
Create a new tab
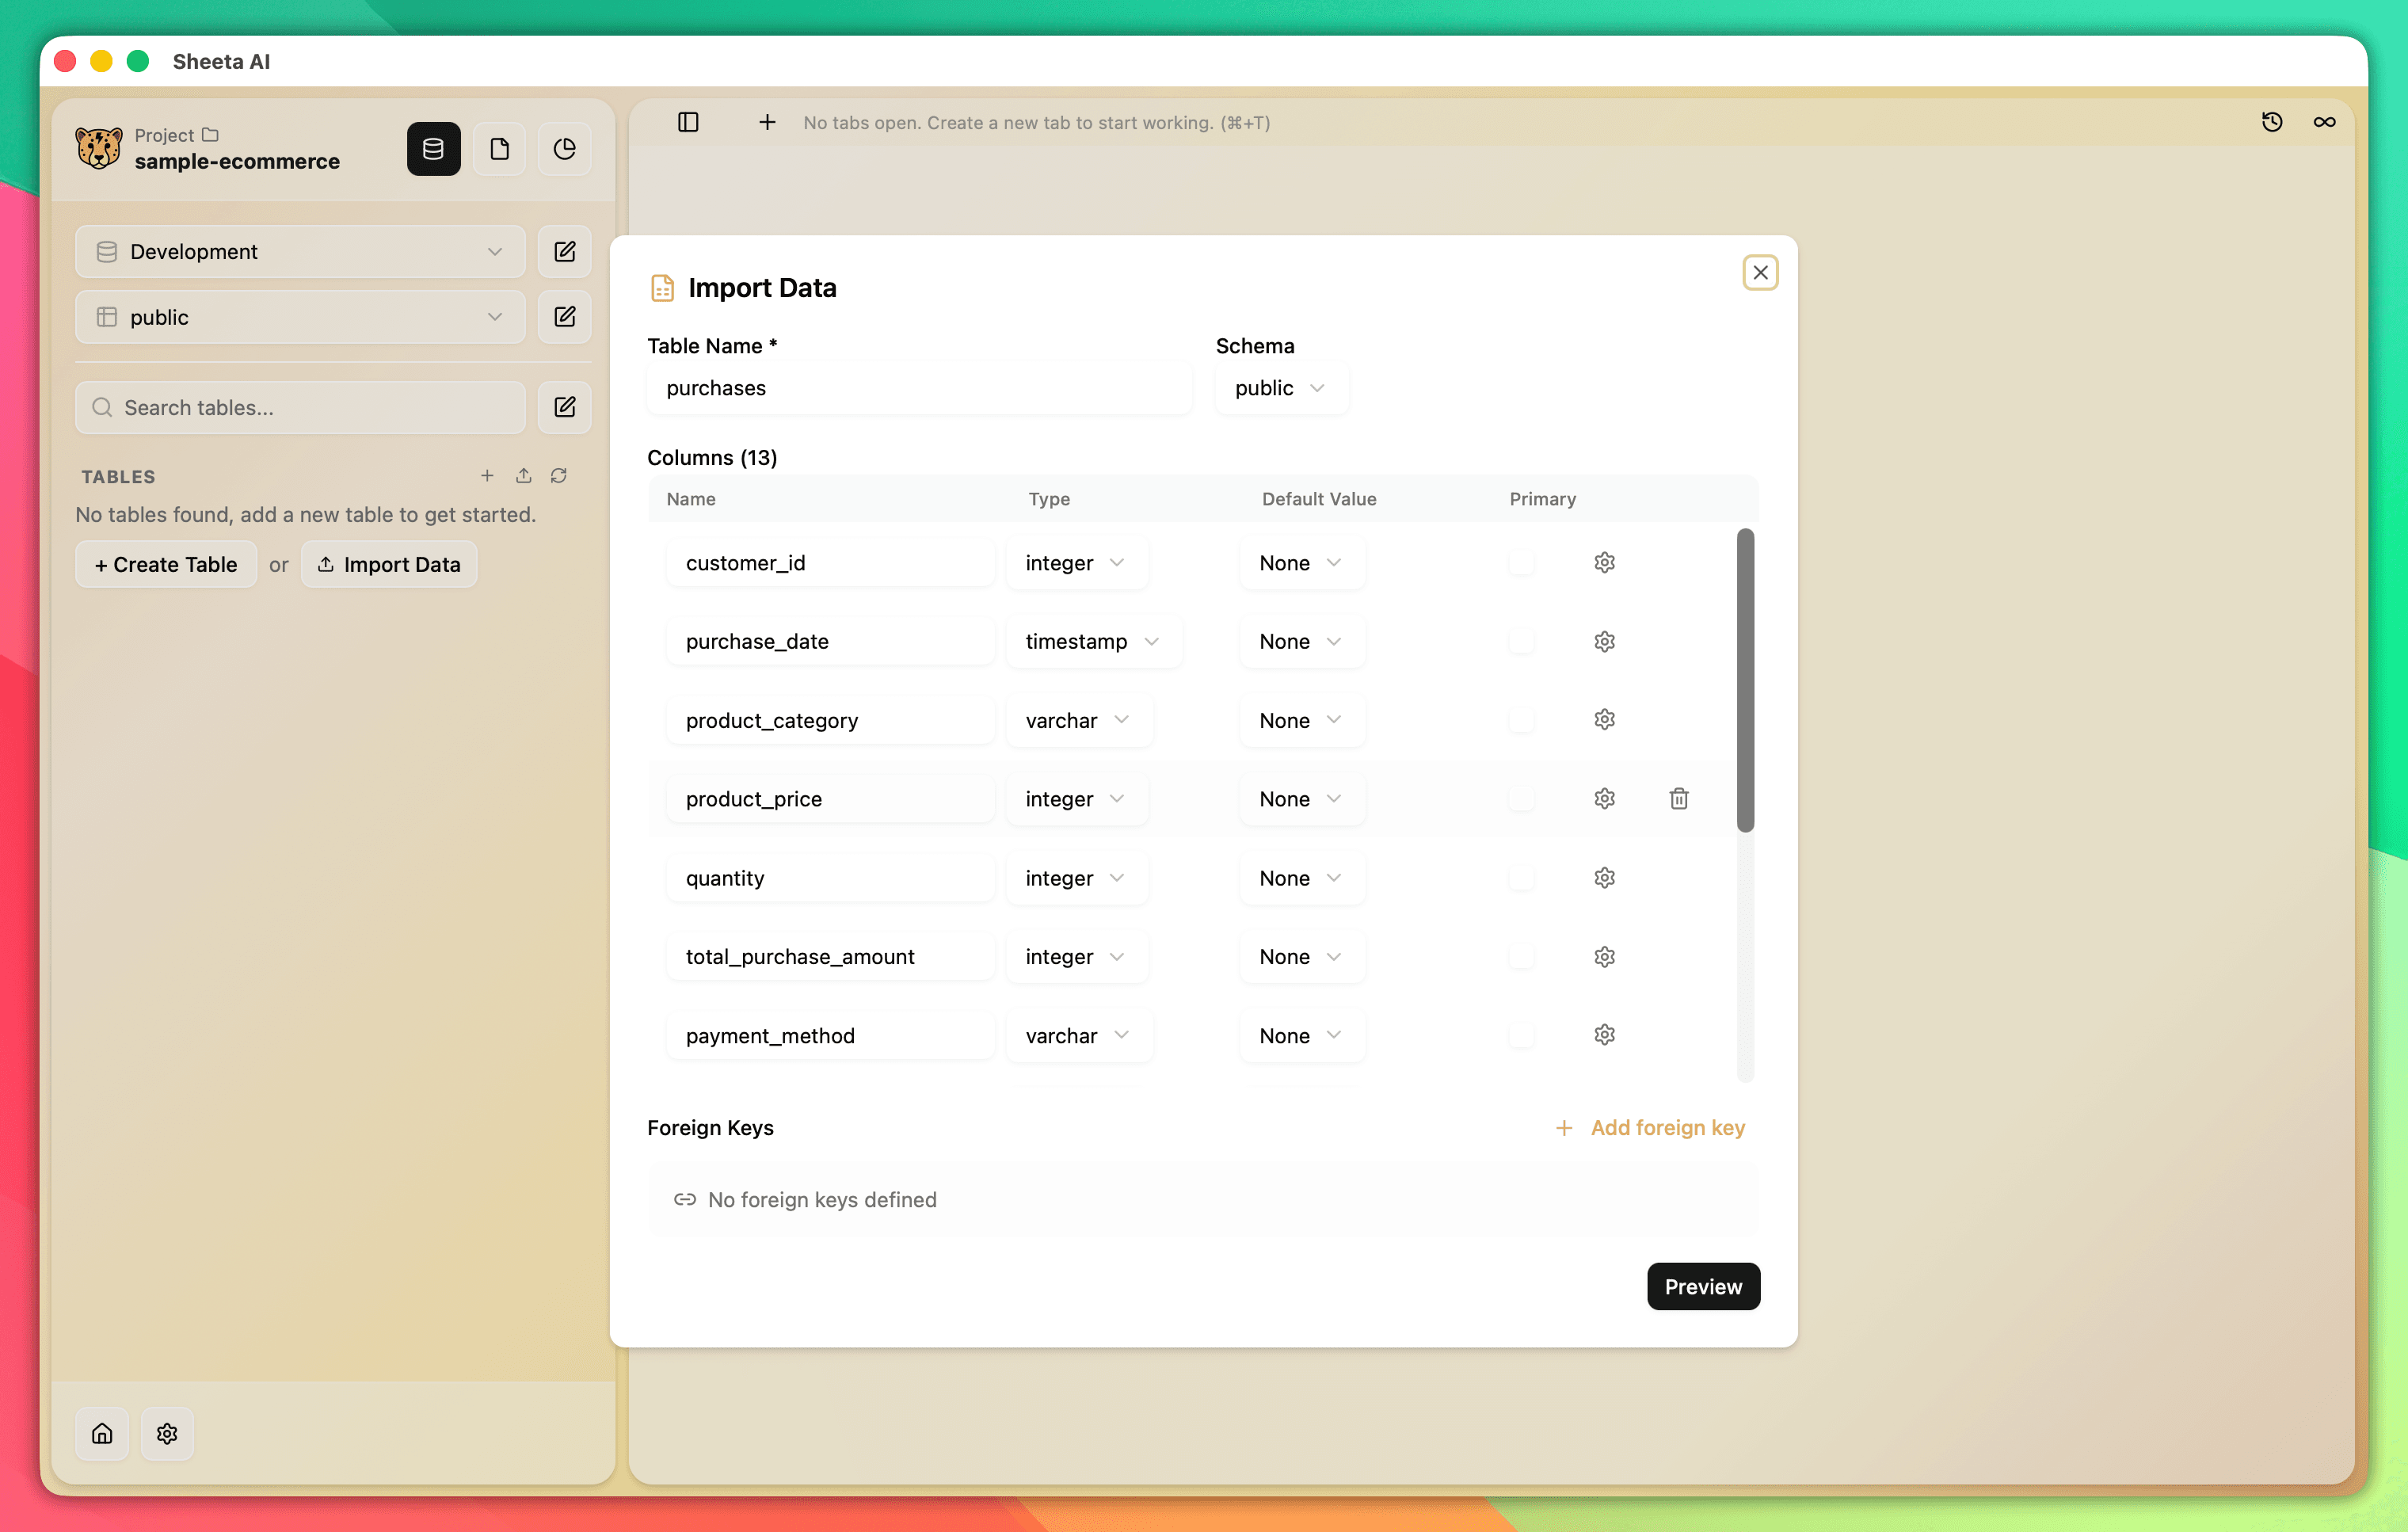[766, 122]
